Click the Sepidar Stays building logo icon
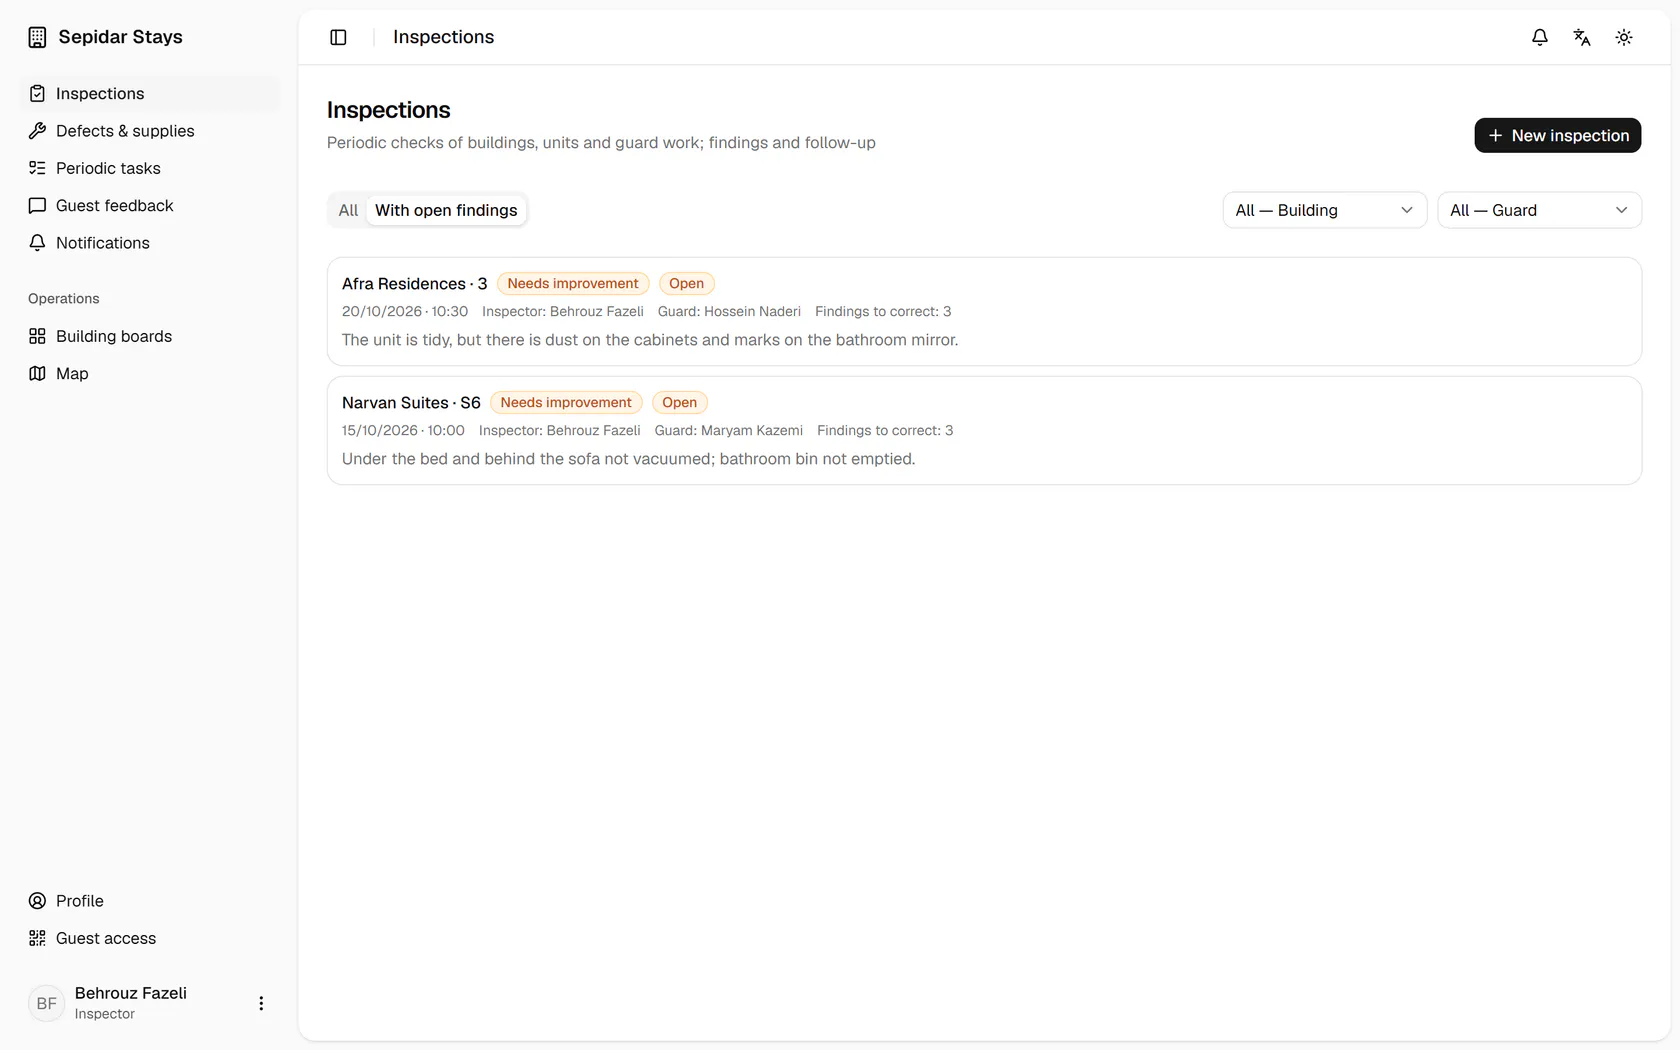Screen dimensions: 1680x1050 tap(37, 37)
